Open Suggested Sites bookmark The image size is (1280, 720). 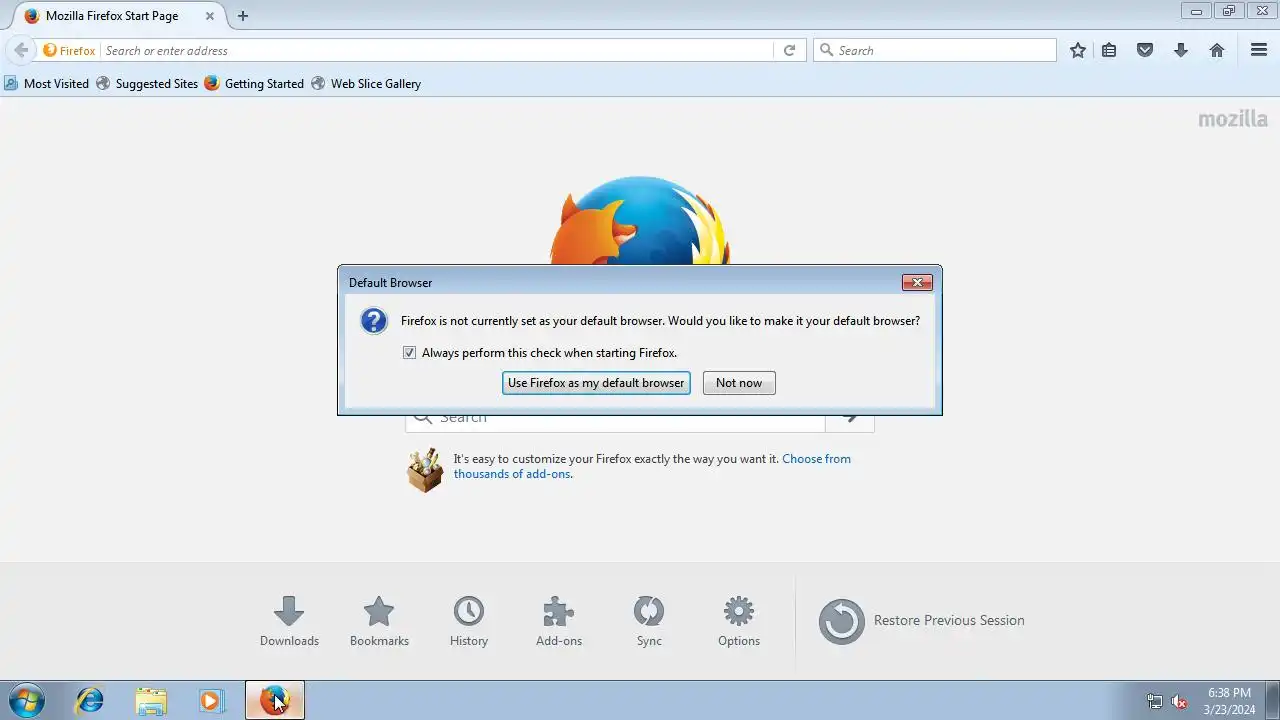tap(147, 83)
